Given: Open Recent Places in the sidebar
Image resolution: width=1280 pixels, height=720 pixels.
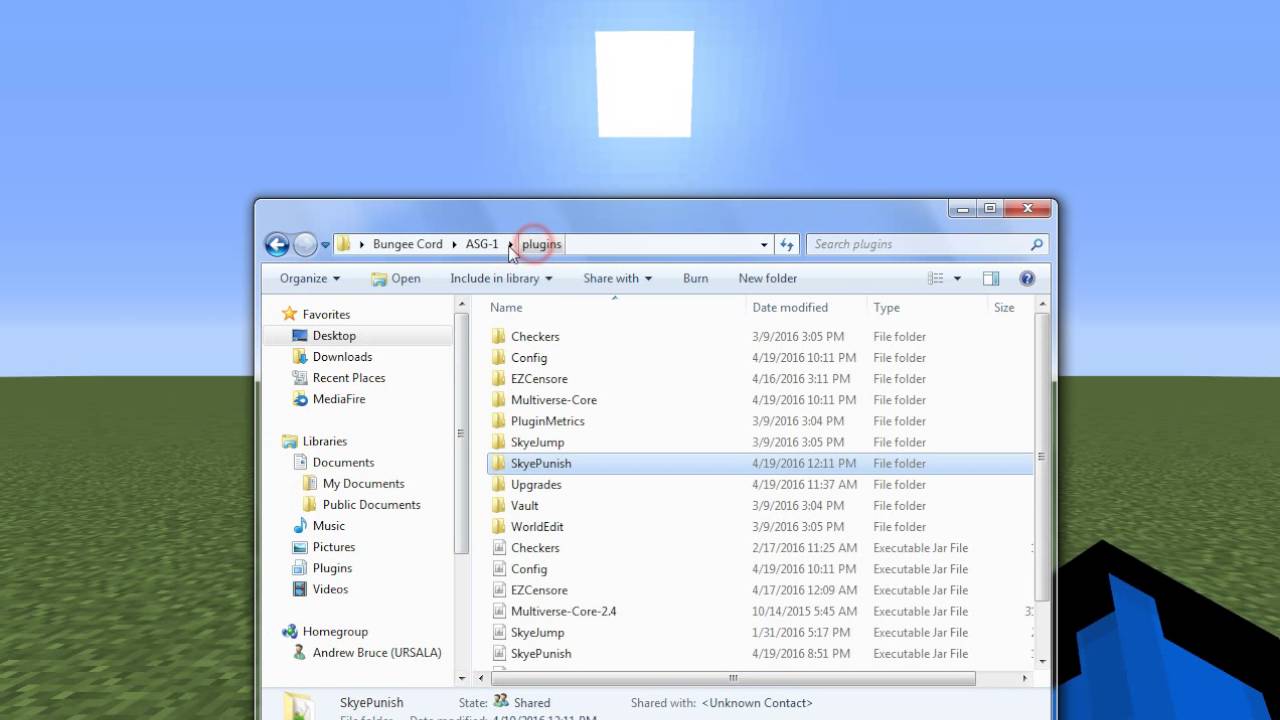Looking at the screenshot, I should (x=349, y=378).
